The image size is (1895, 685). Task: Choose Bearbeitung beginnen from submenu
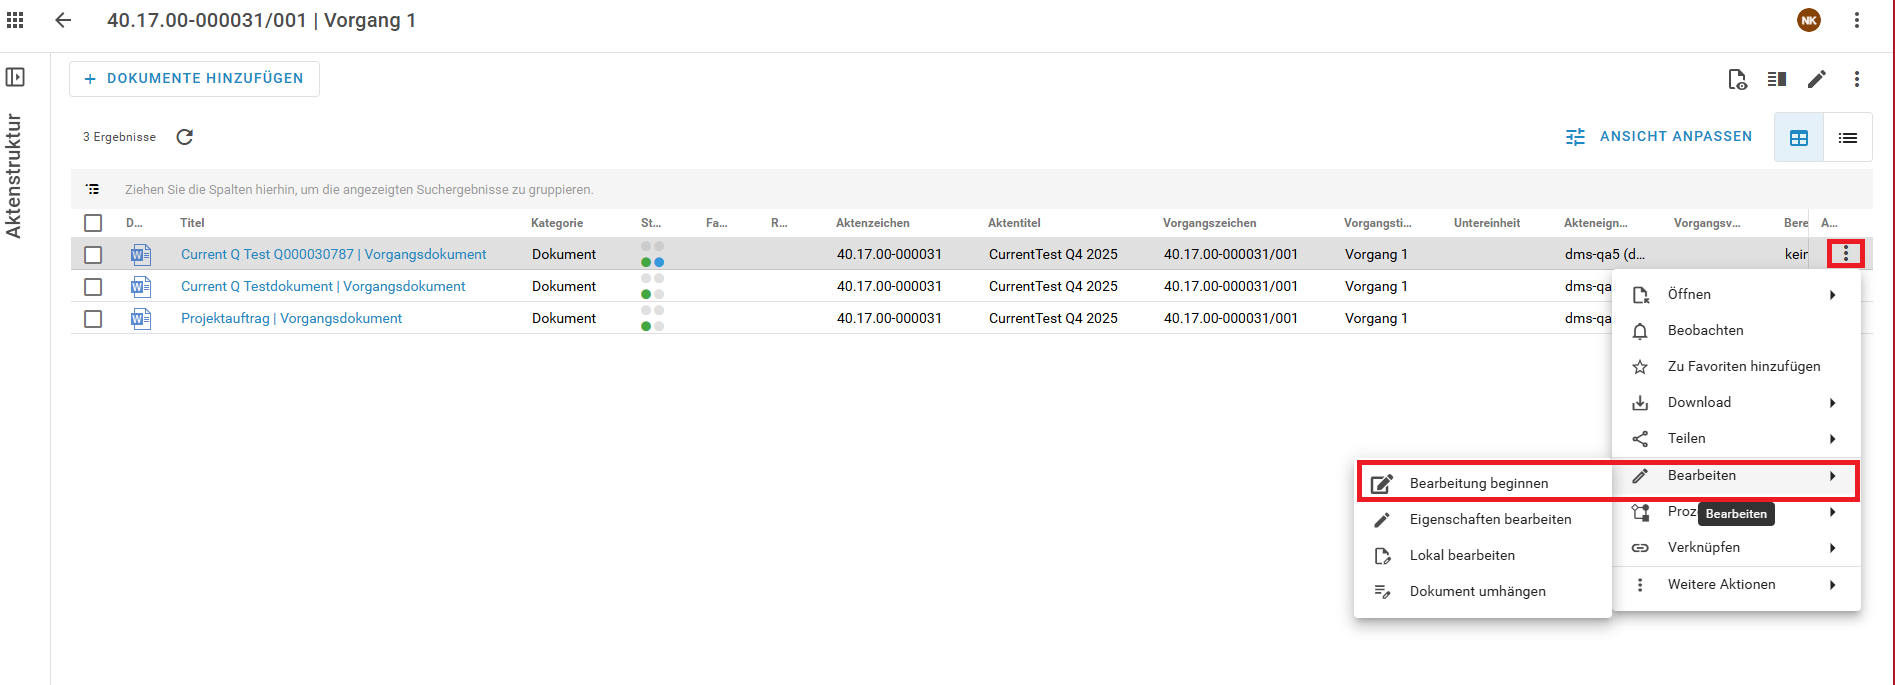(x=1478, y=483)
